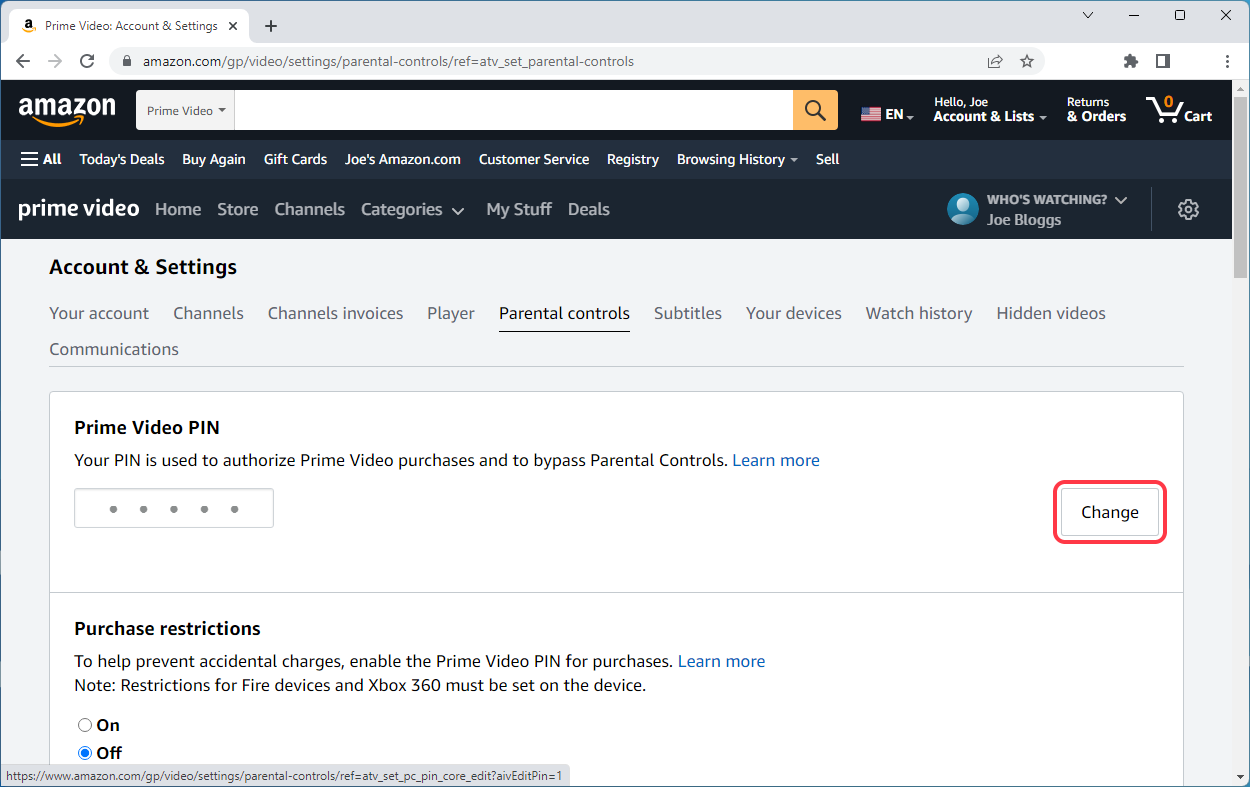Open Joe's Amazon.com link
Screen dimensions: 1250x787
(403, 159)
